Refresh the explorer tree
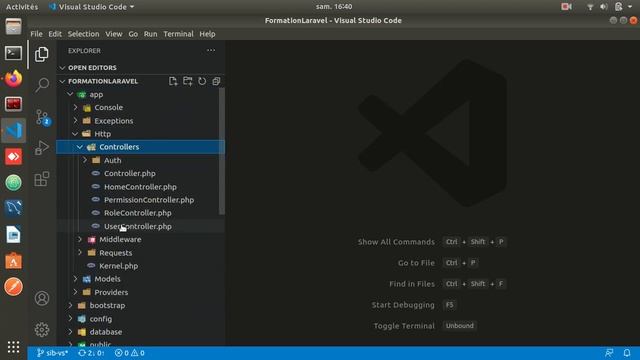This screenshot has width=640, height=360. coord(202,81)
